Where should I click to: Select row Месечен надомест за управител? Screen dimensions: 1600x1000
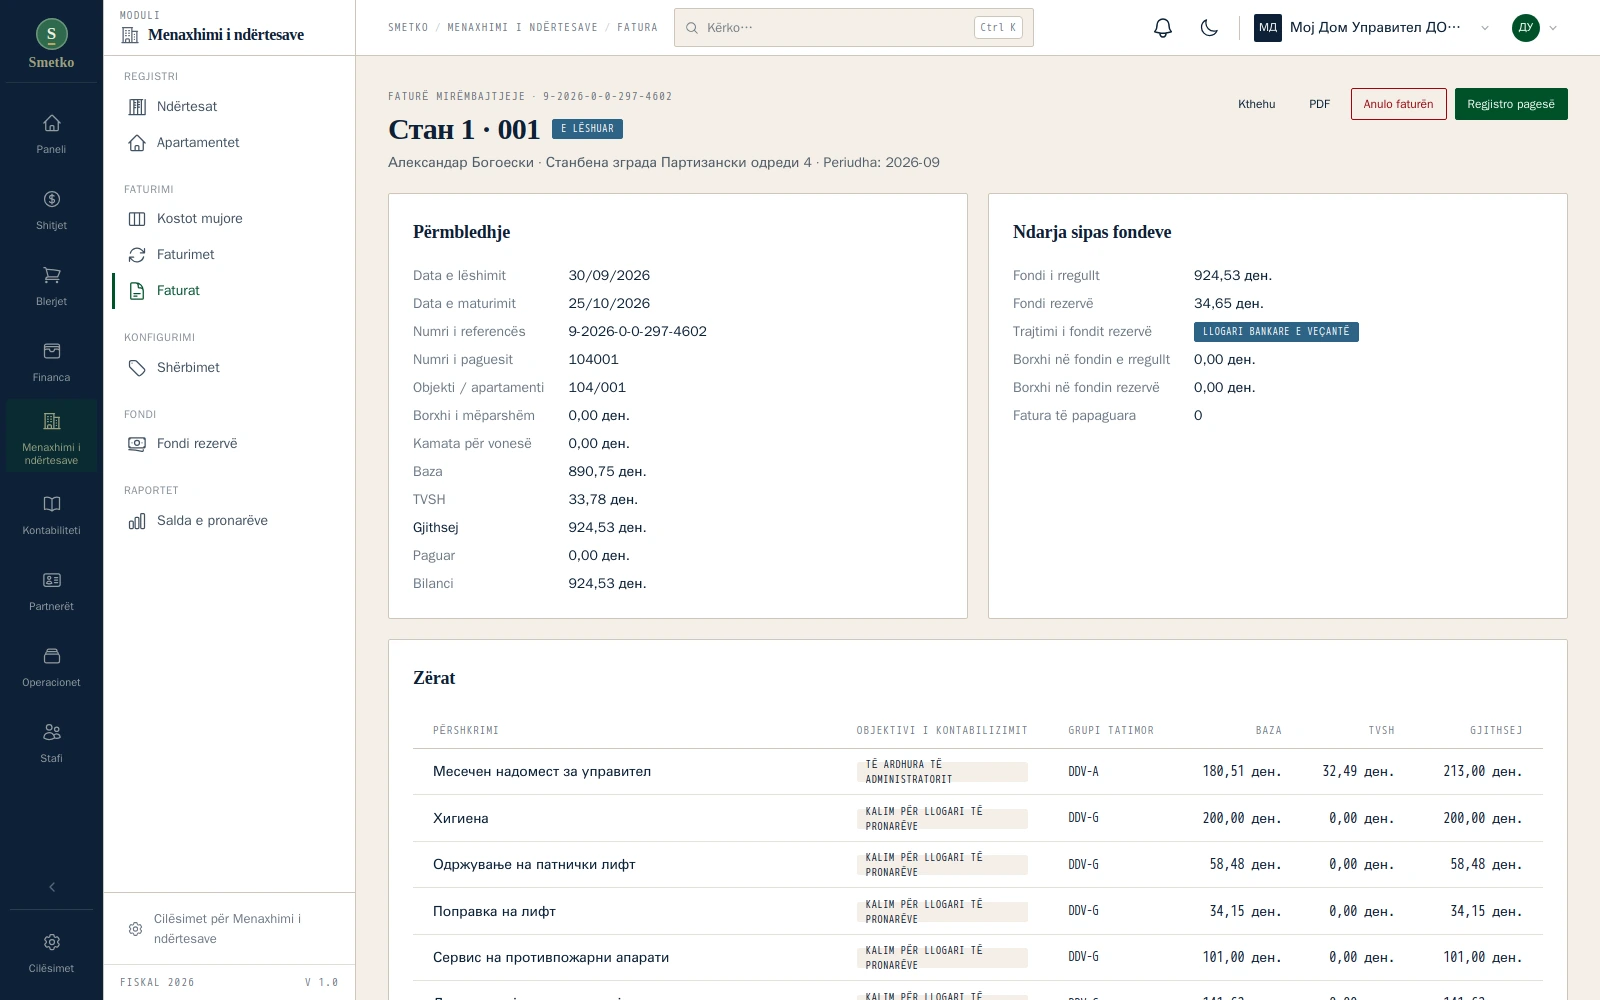point(978,772)
